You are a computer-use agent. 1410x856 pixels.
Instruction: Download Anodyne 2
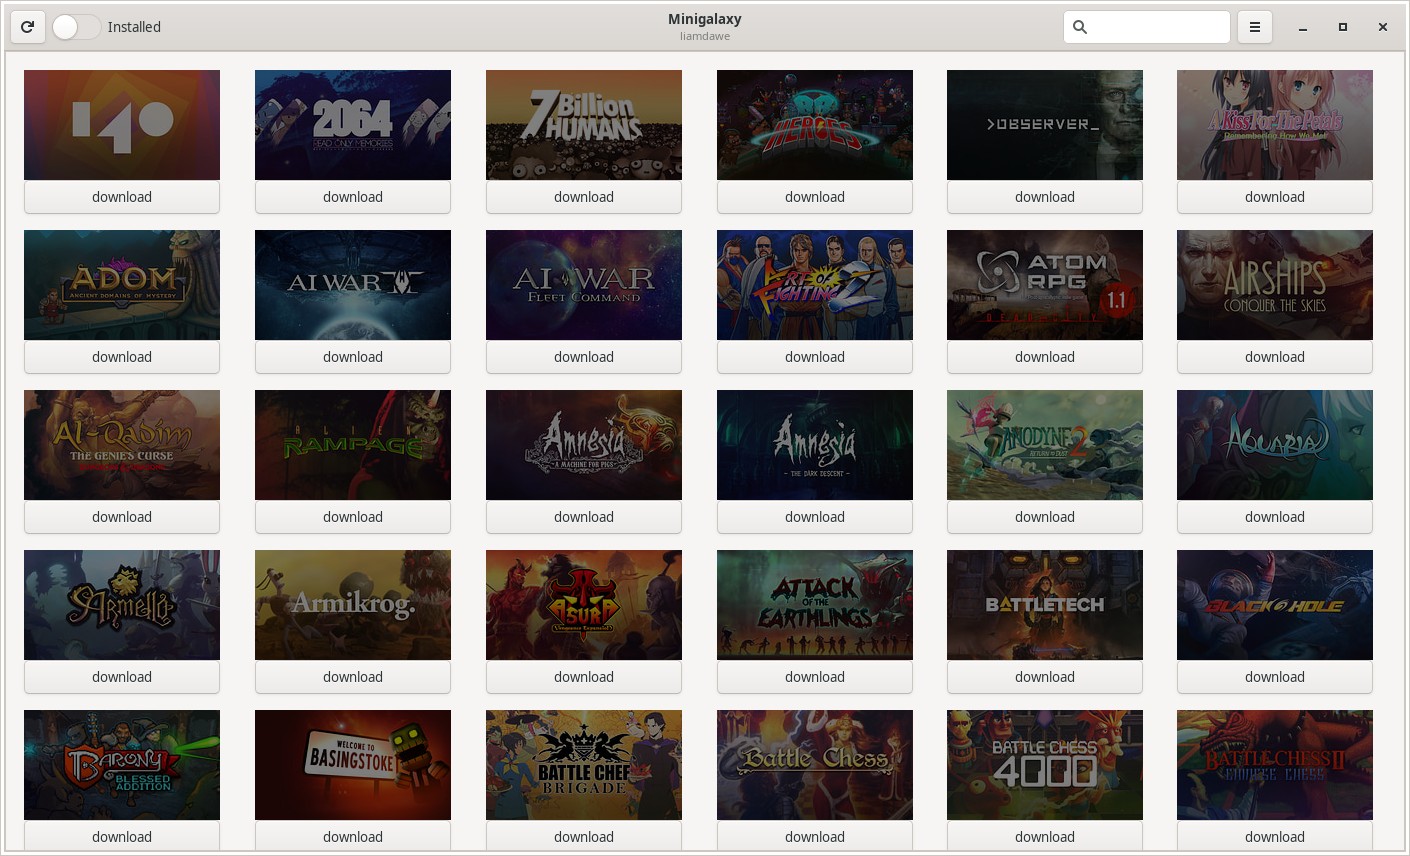tap(1045, 517)
